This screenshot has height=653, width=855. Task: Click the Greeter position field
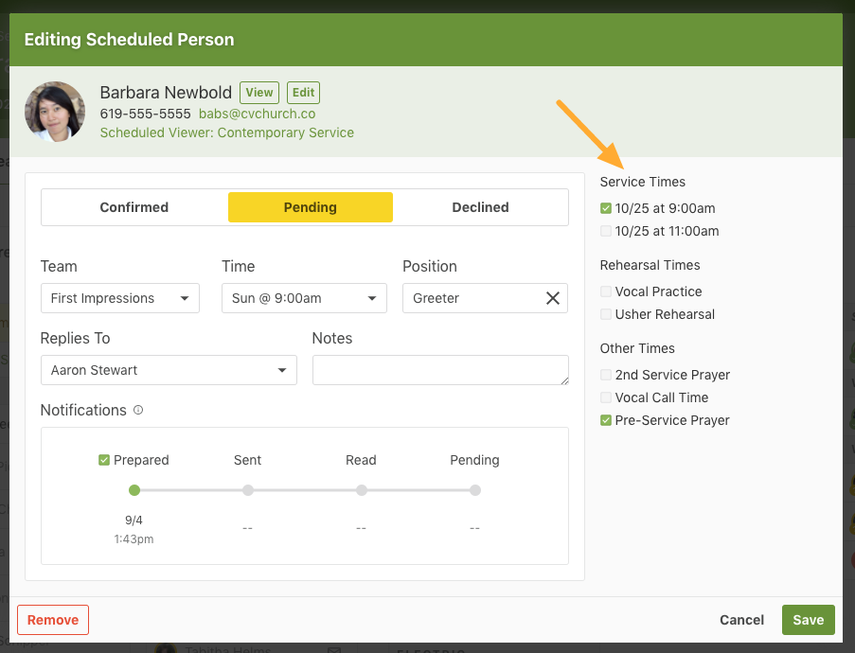coord(485,298)
